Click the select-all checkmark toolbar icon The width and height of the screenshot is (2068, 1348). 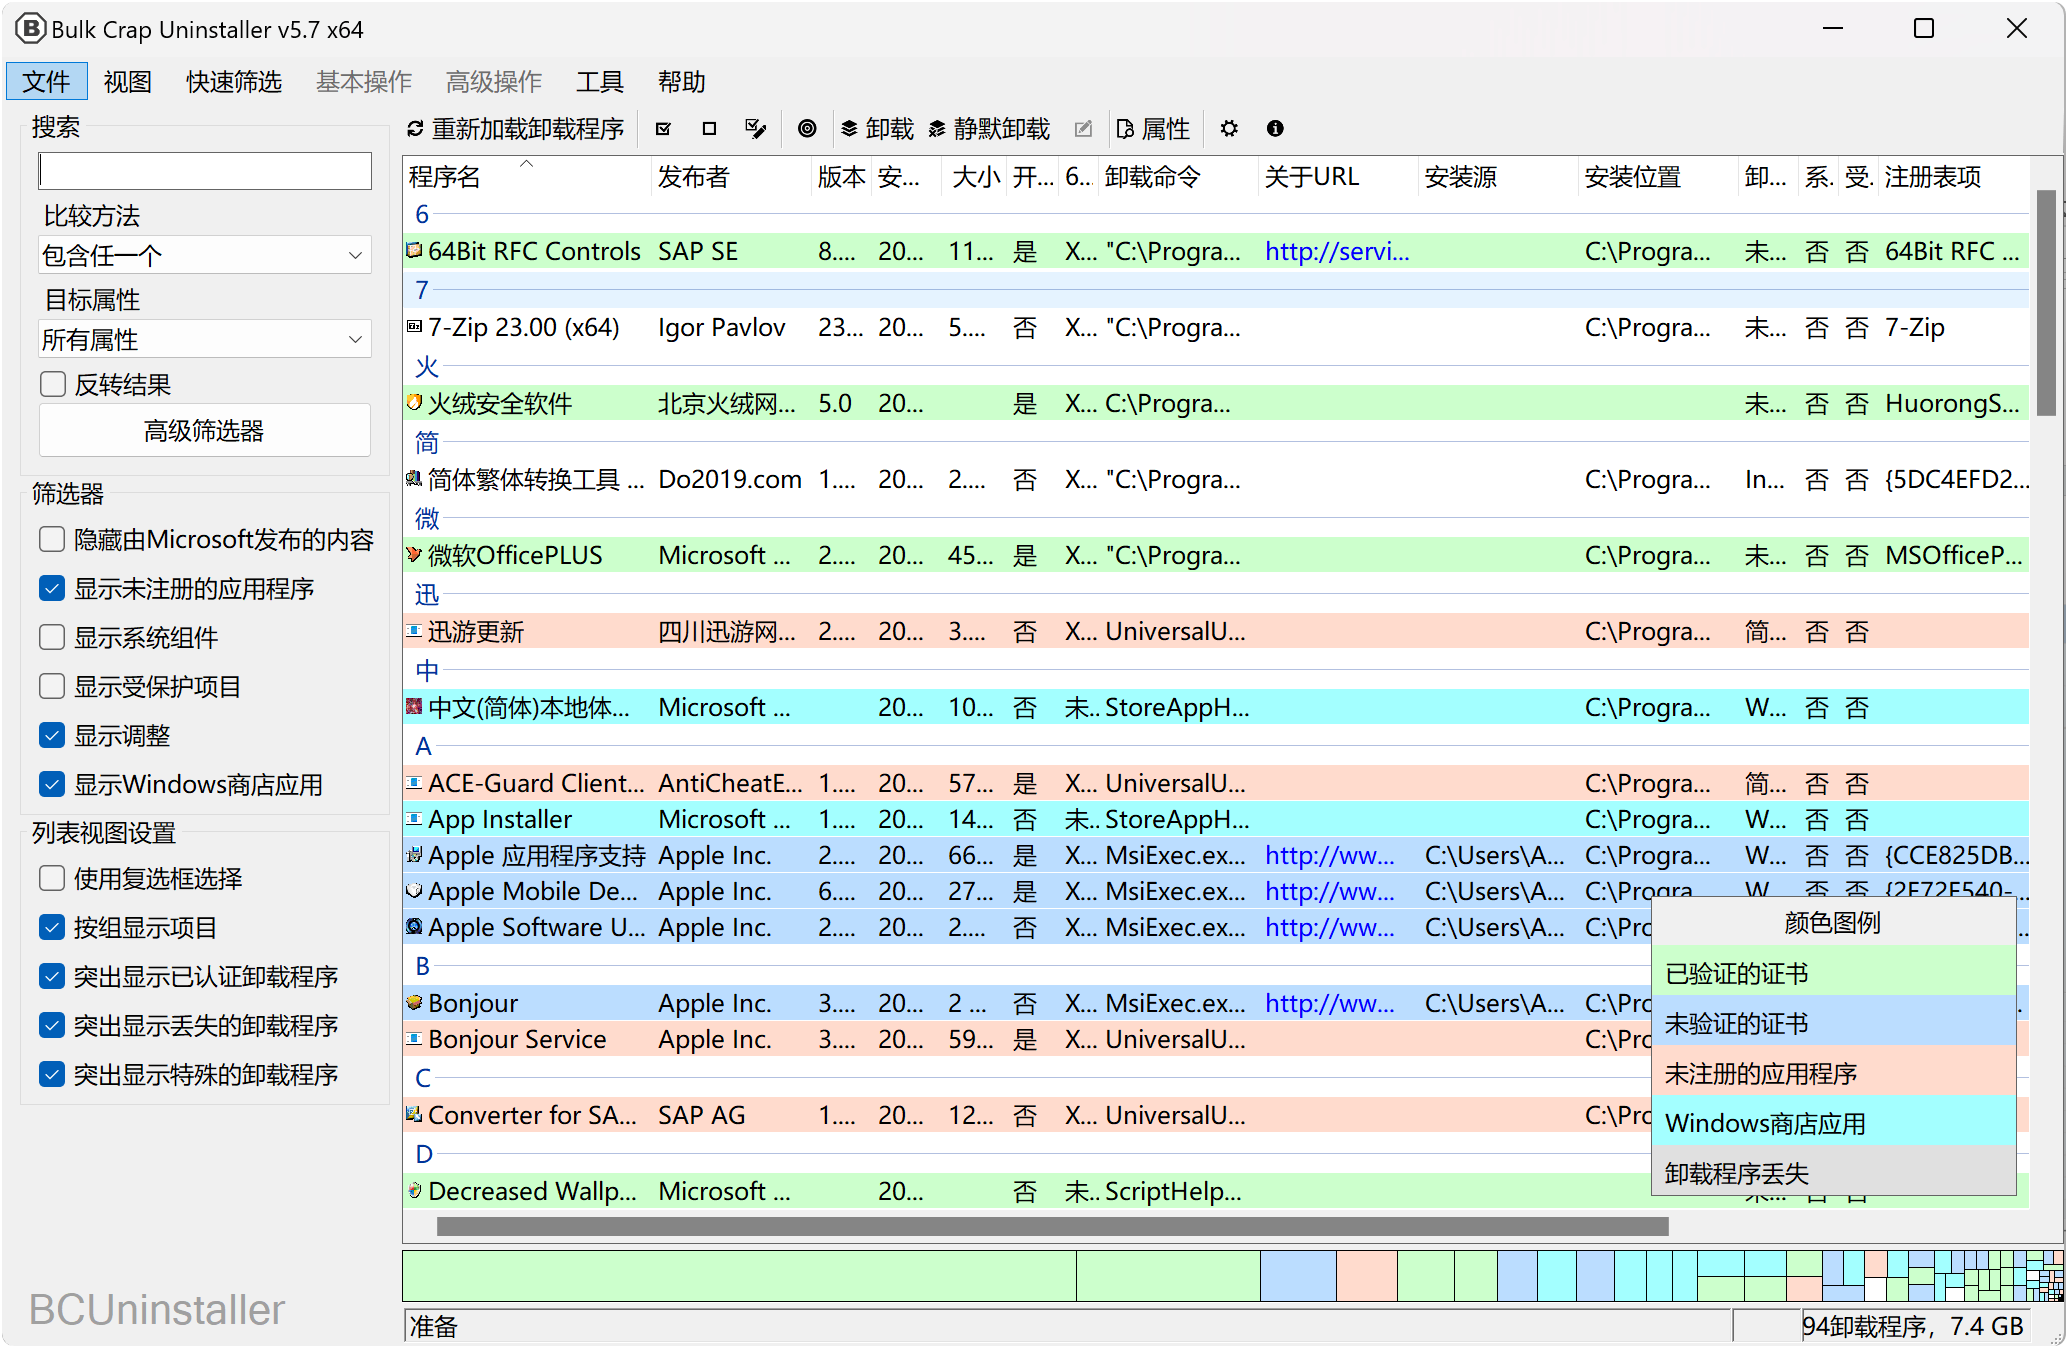point(663,129)
